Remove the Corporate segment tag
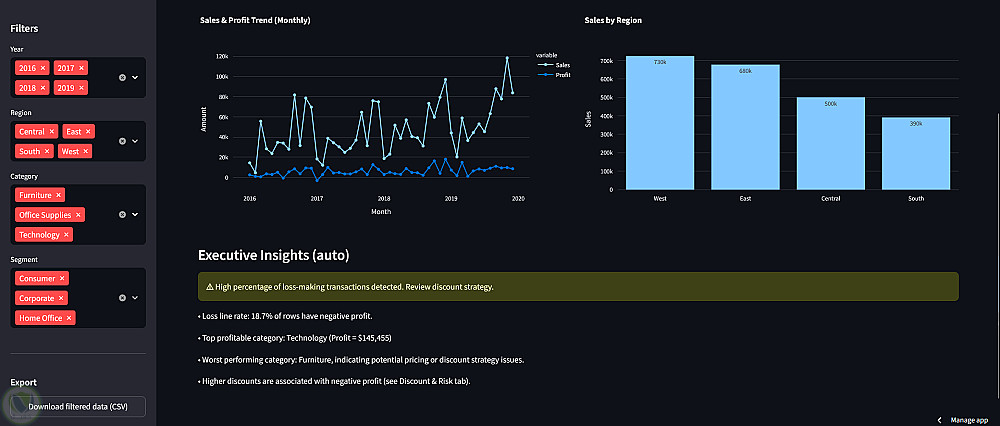 click(62, 298)
